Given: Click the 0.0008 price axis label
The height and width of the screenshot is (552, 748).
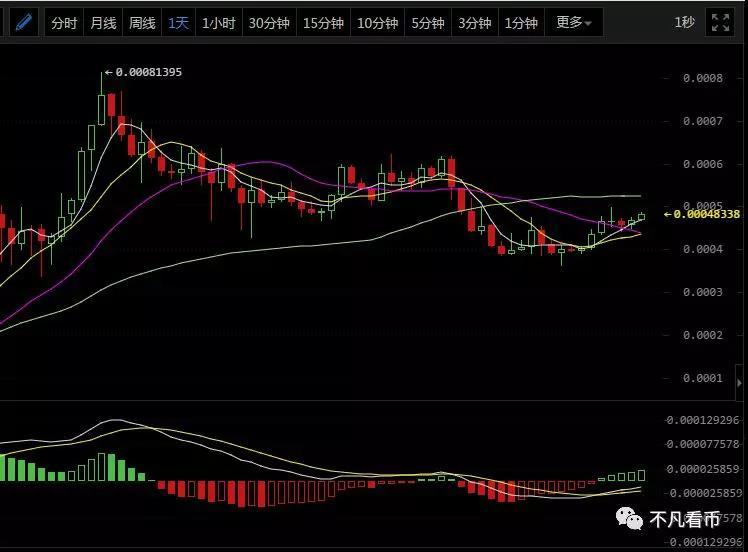Looking at the screenshot, I should point(703,78).
